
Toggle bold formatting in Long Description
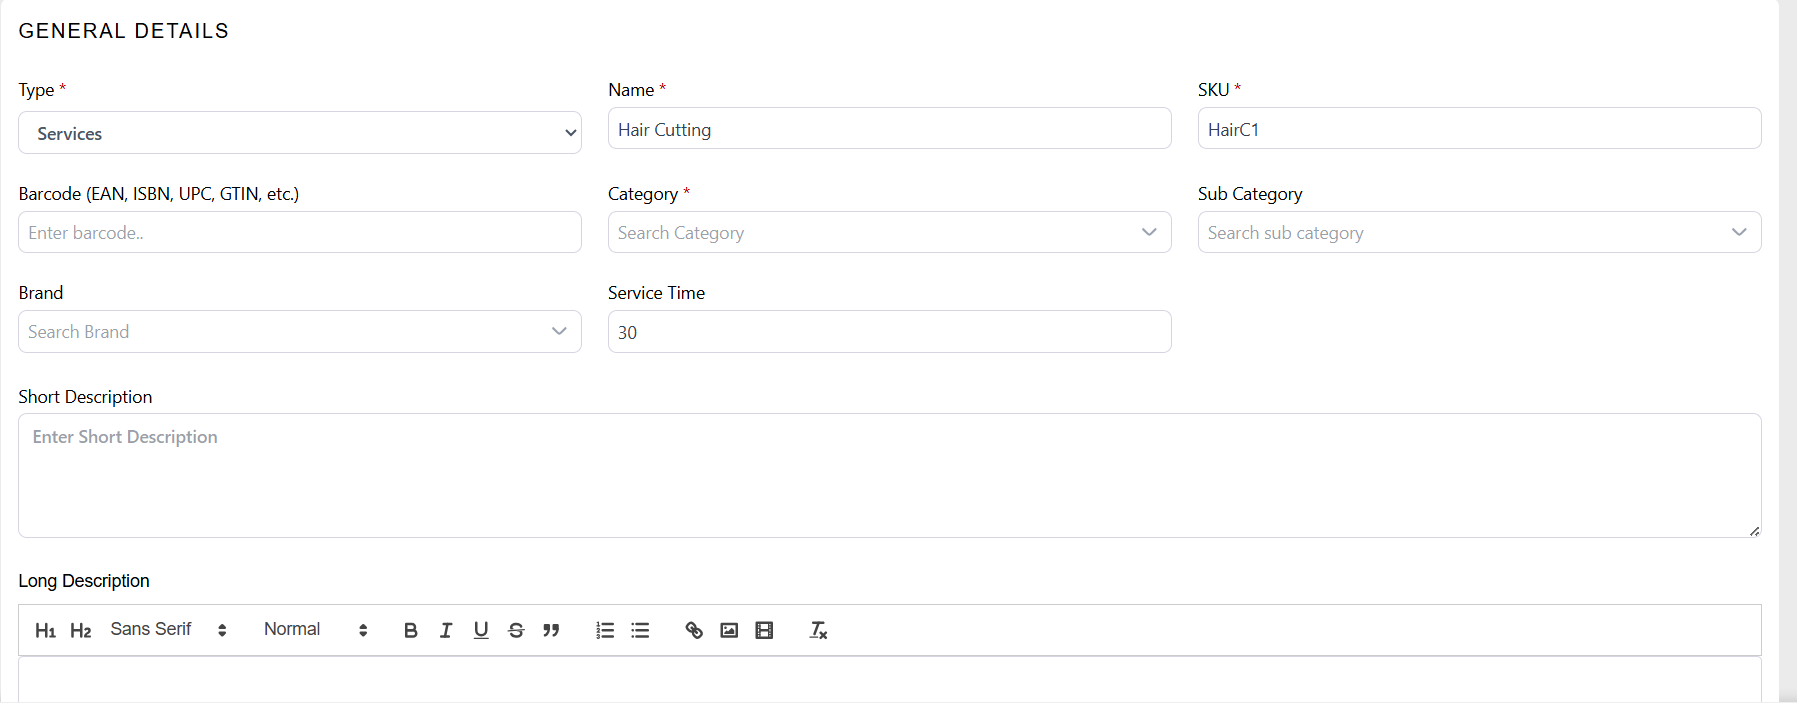[x=410, y=630]
